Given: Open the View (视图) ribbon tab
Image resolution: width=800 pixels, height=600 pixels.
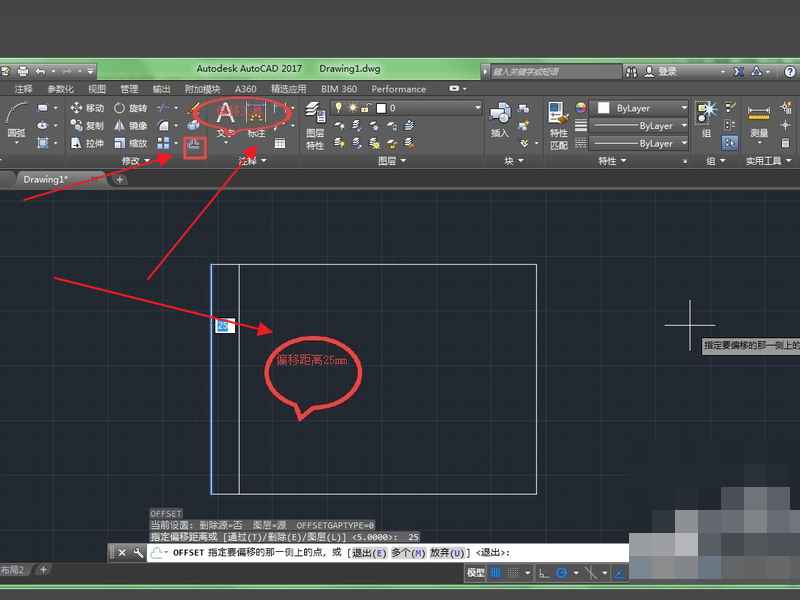Looking at the screenshot, I should coord(96,89).
